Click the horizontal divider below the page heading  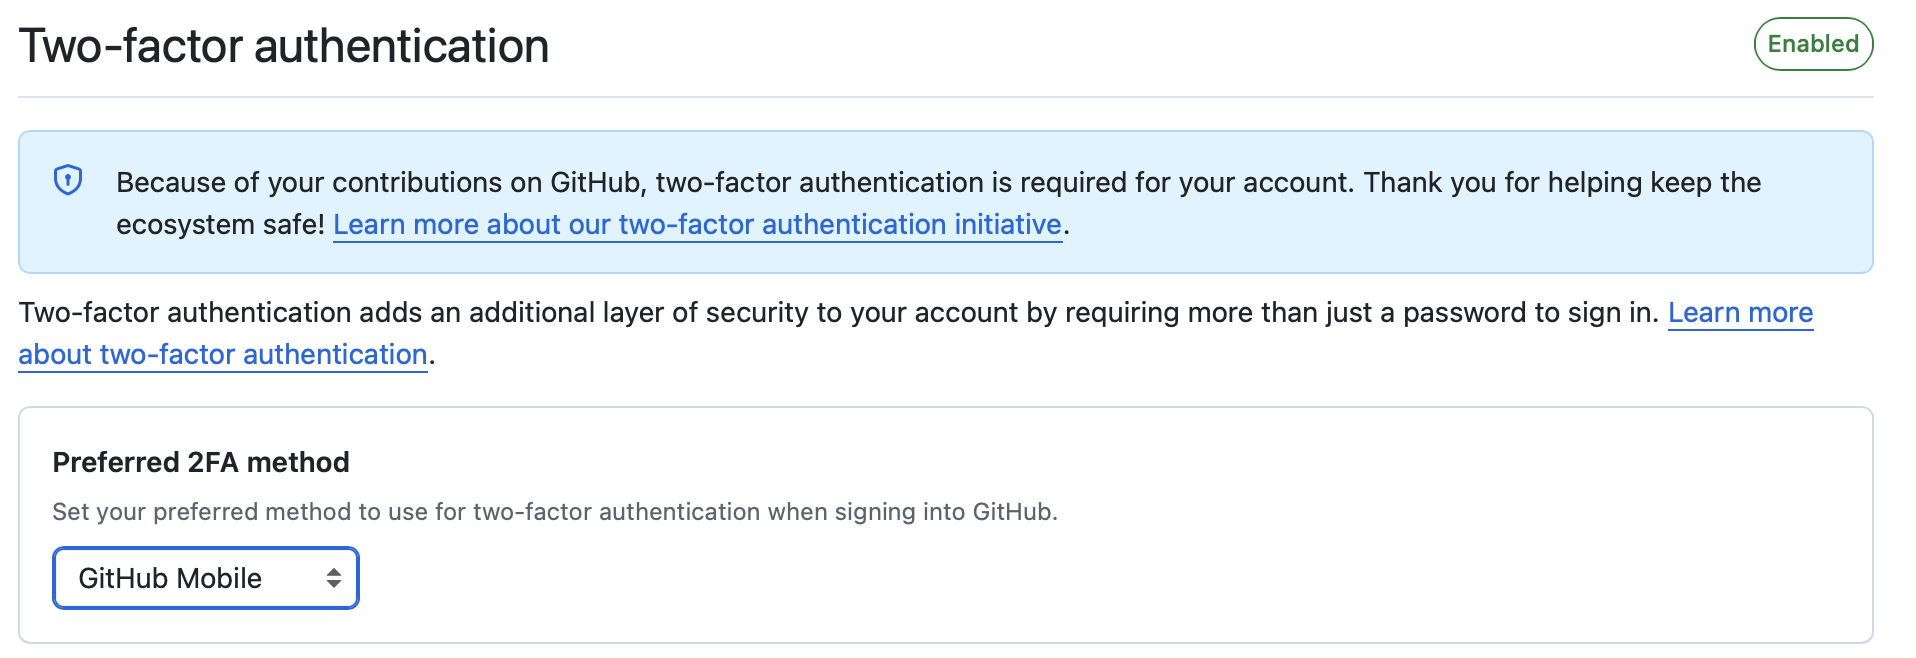945,97
